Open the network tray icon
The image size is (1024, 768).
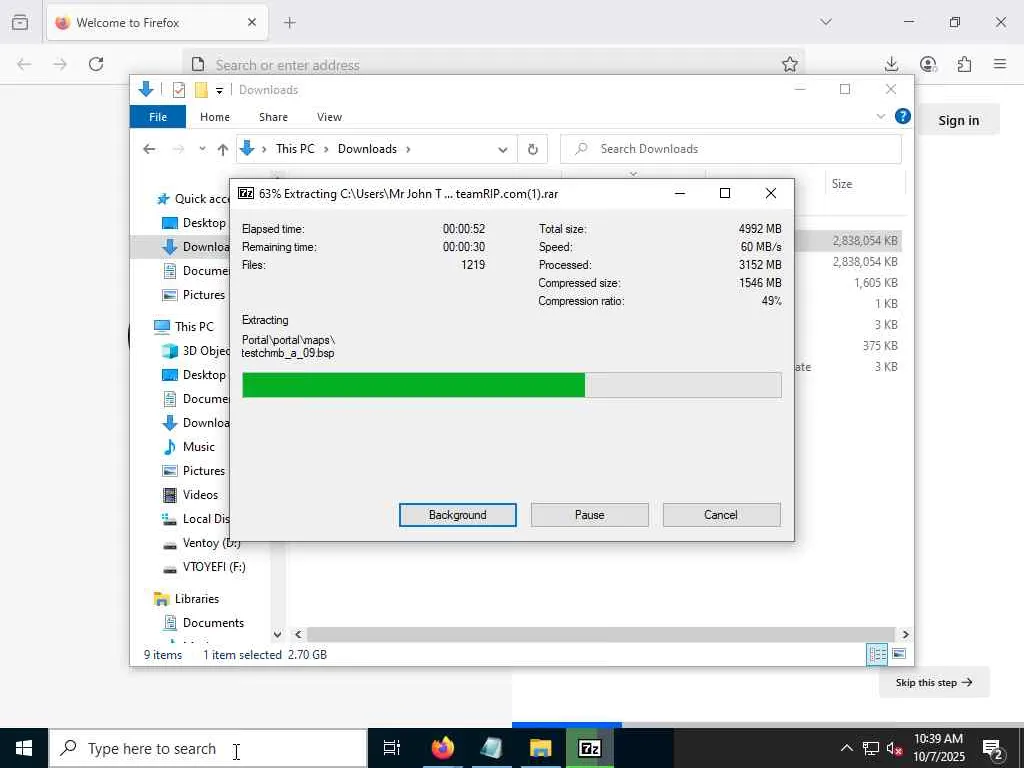point(871,748)
